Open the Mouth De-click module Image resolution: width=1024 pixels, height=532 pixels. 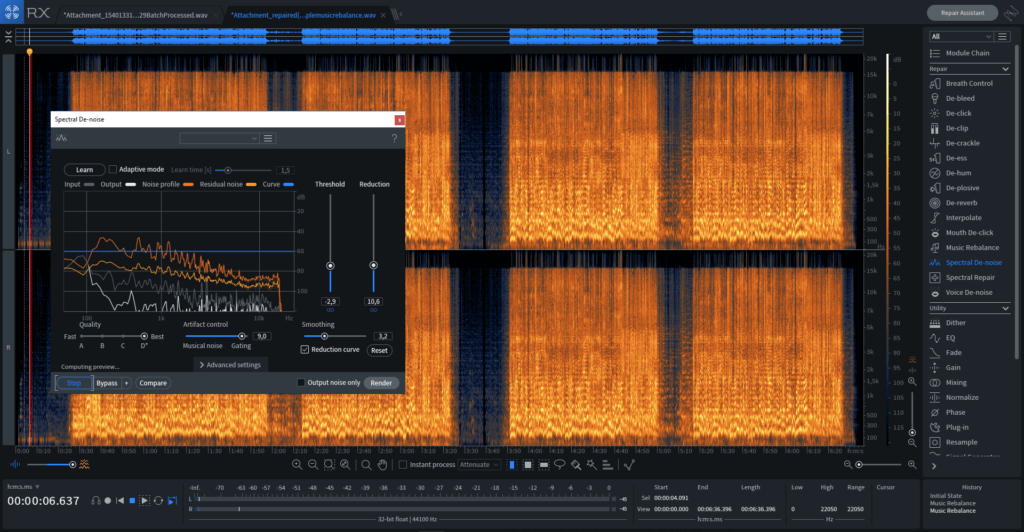[961, 232]
